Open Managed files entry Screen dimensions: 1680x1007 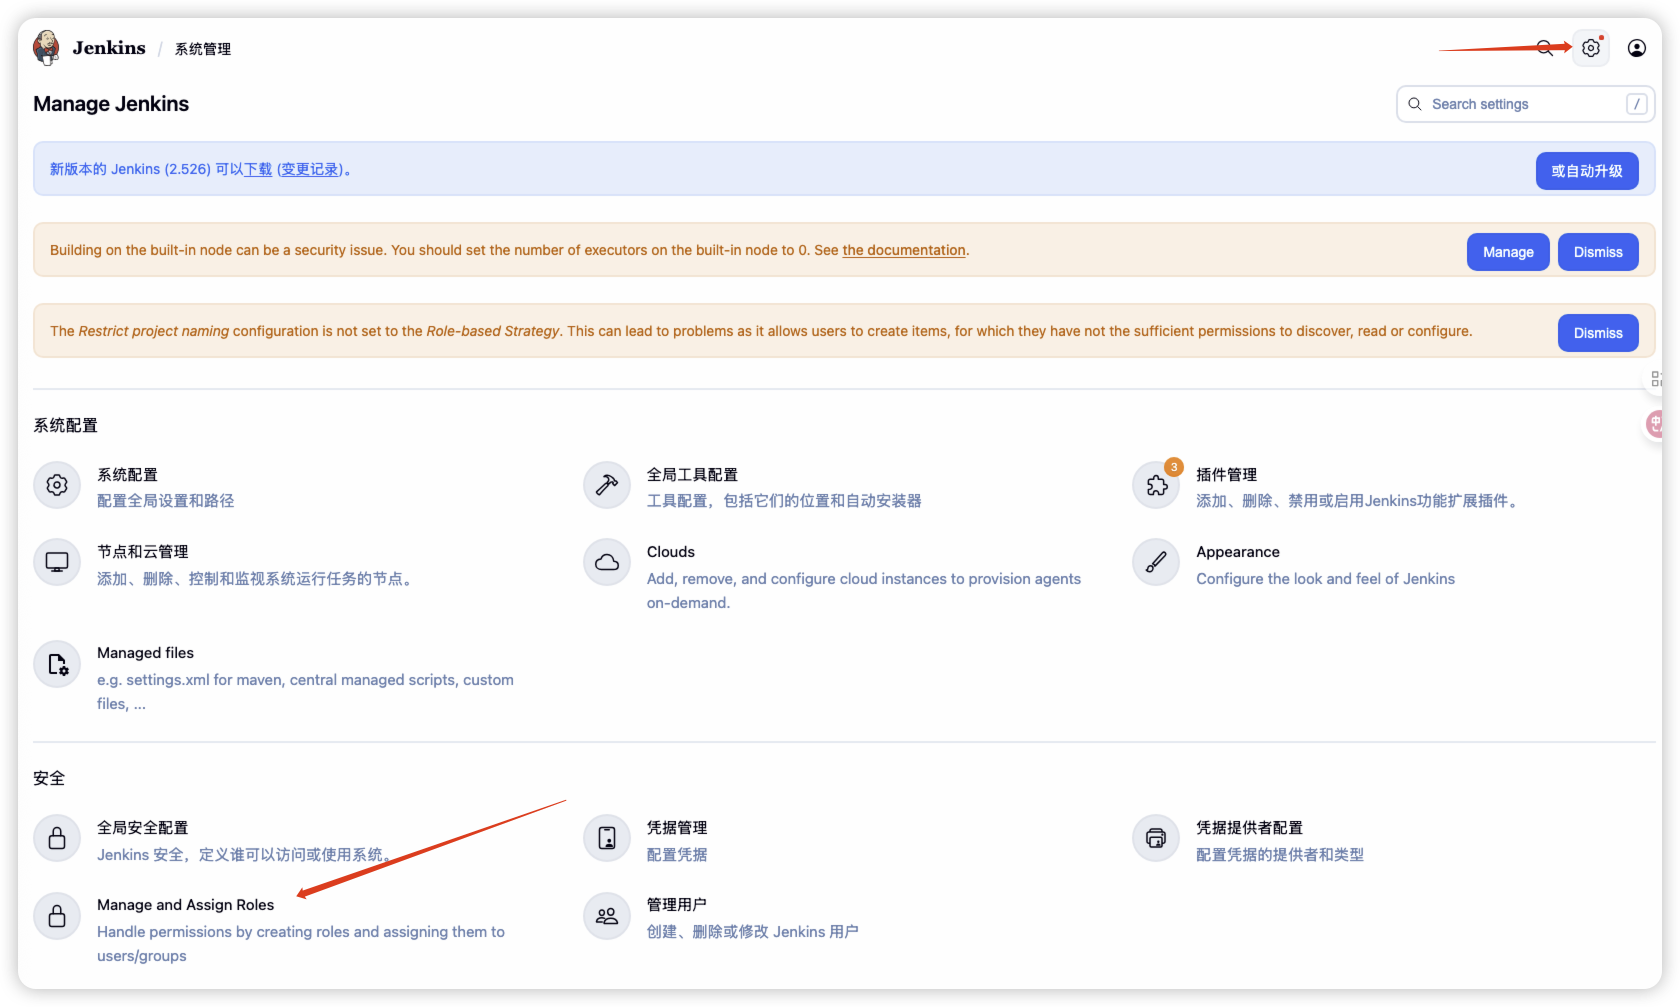coord(145,652)
